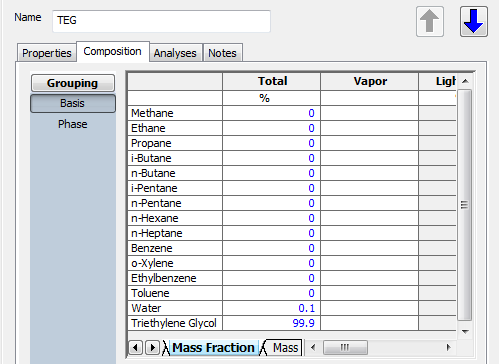Image resolution: width=499 pixels, height=364 pixels.
Task: Switch to the Analyses tab
Action: 175,53
